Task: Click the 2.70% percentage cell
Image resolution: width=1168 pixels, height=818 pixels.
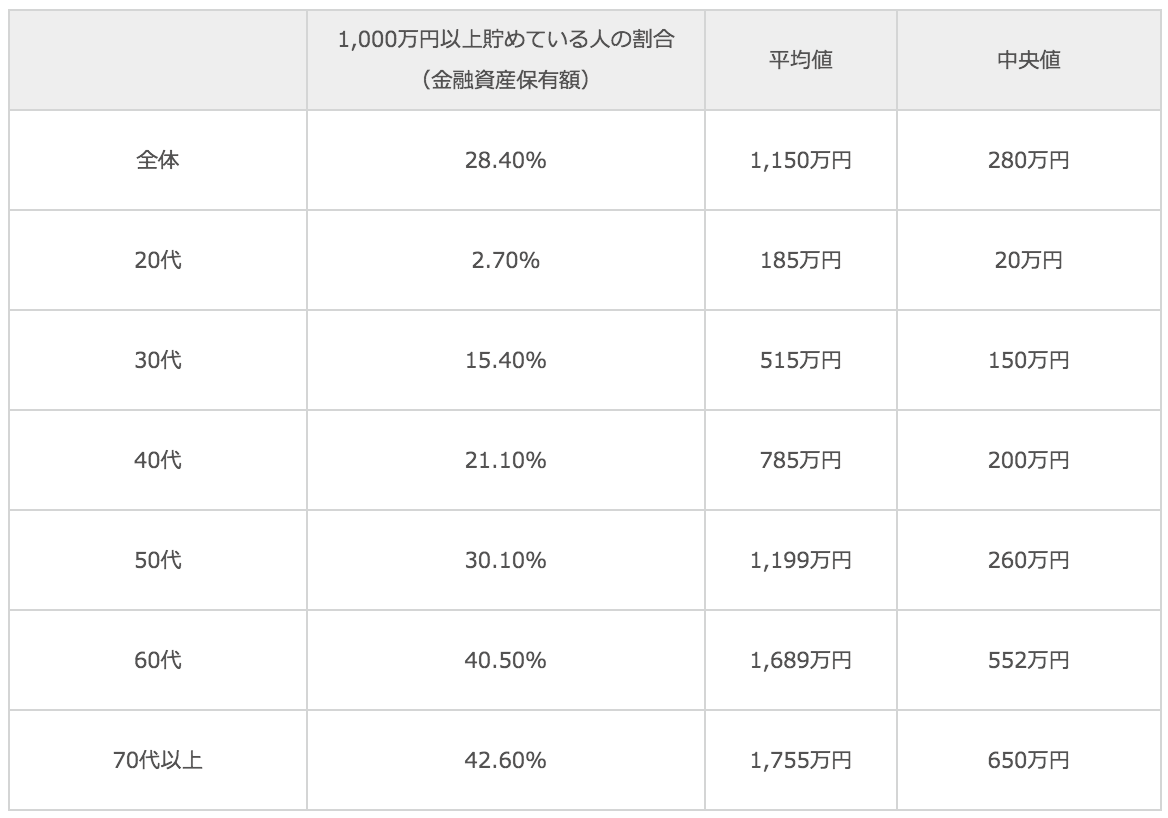Action: pyautogui.click(x=505, y=260)
